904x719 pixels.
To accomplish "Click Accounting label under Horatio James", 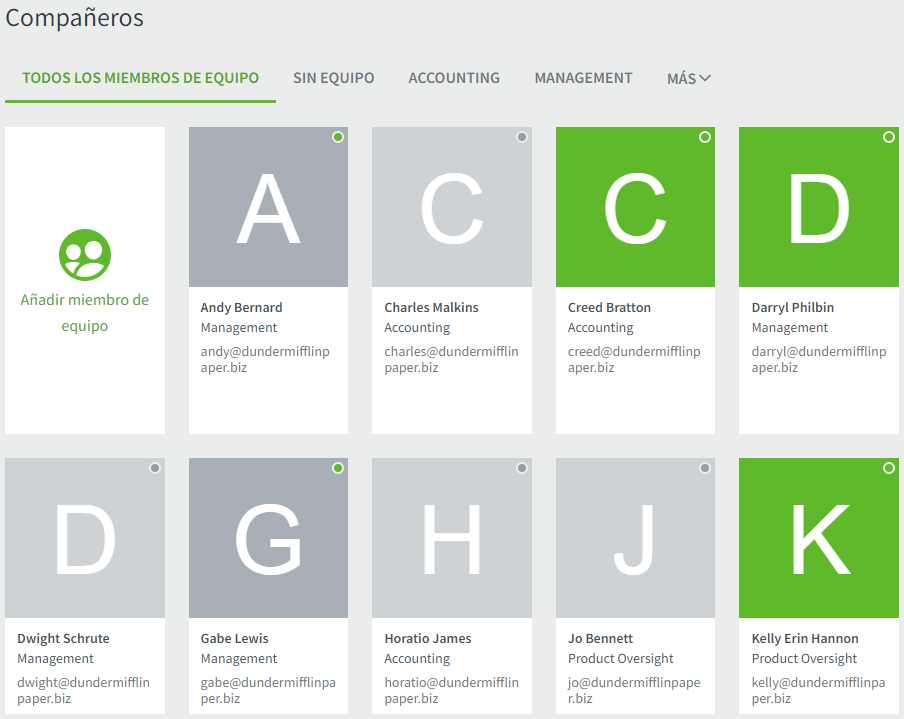I will (417, 659).
